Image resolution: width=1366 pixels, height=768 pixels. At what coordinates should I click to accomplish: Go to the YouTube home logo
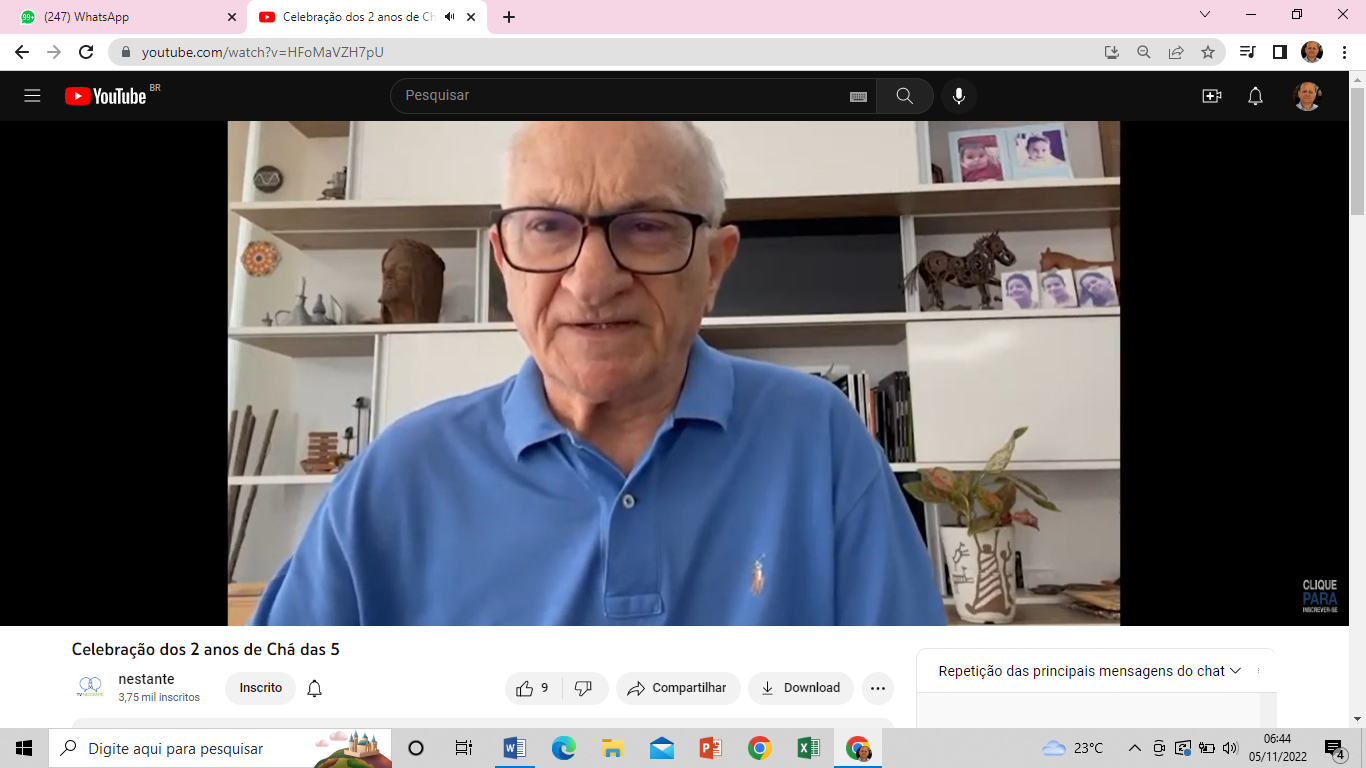click(106, 96)
